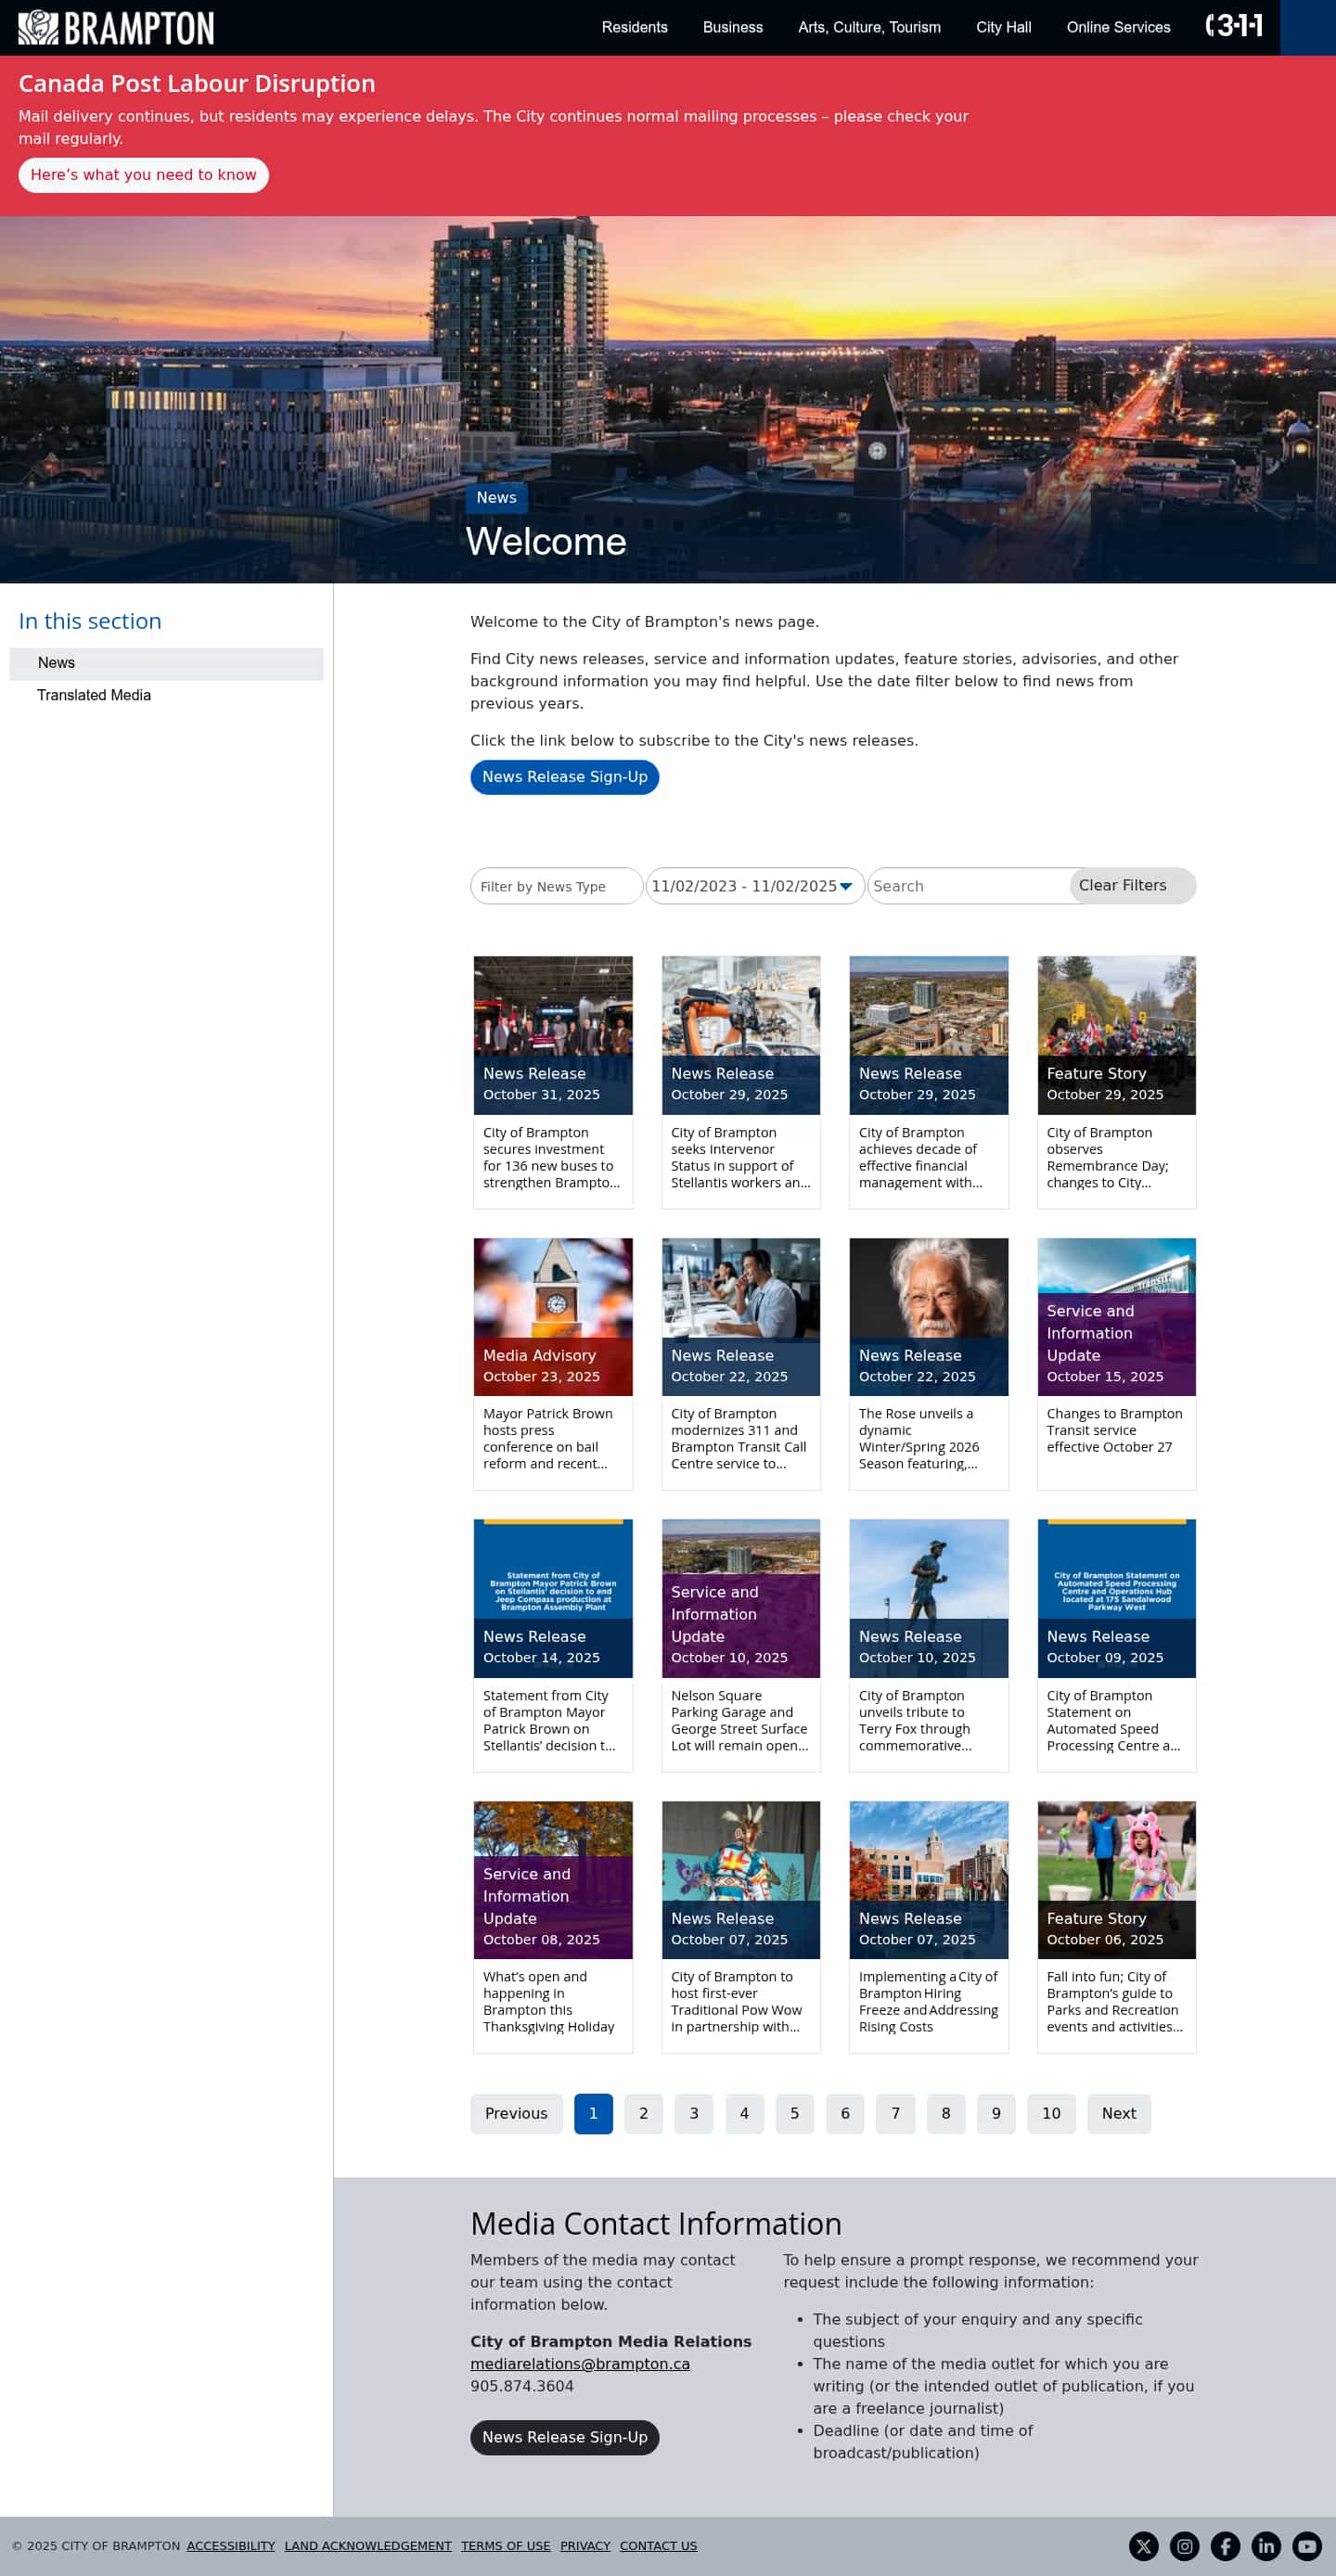1336x2576 pixels.
Task: Click the Brampton logo in header
Action: pos(116,27)
